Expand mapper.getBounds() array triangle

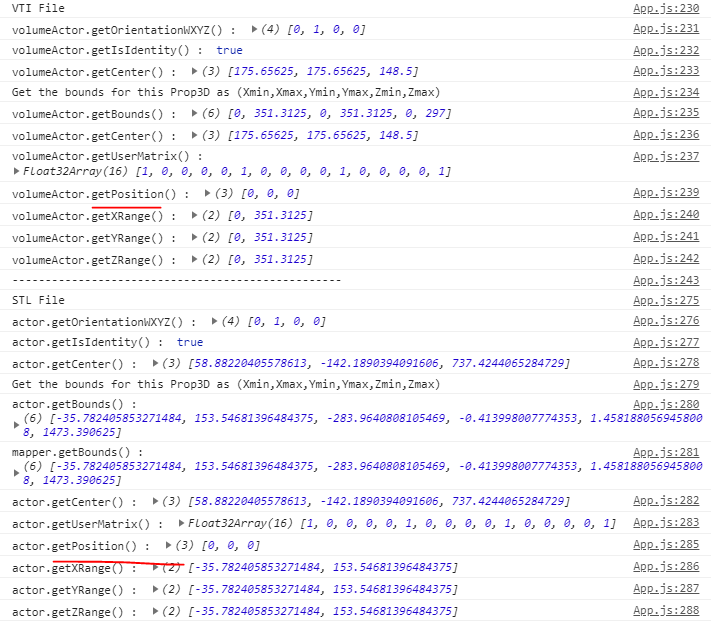(x=16, y=473)
